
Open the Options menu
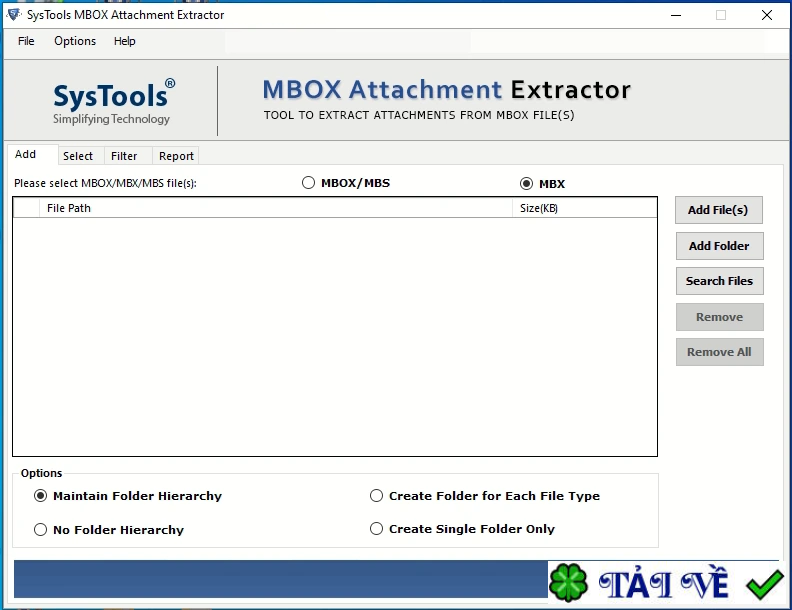pos(75,41)
